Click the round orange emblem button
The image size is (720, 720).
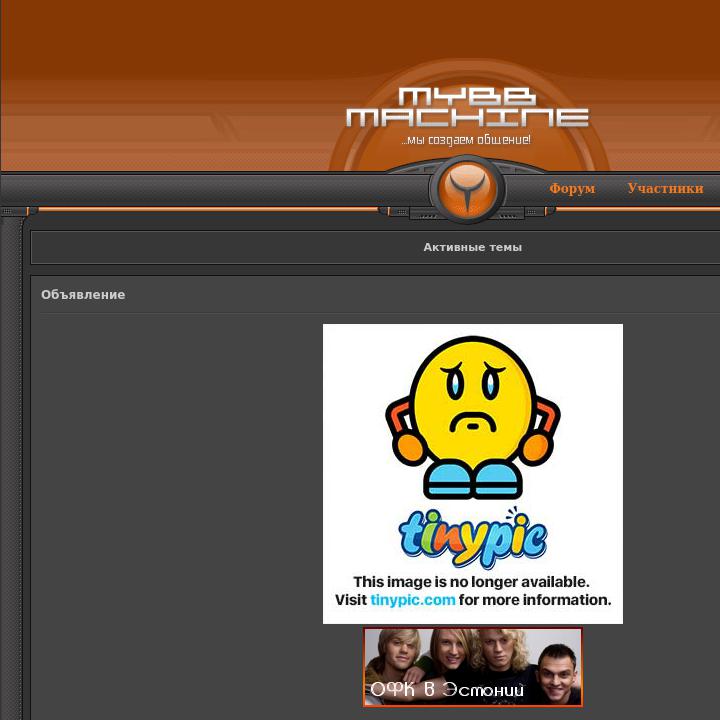pyautogui.click(x=467, y=189)
